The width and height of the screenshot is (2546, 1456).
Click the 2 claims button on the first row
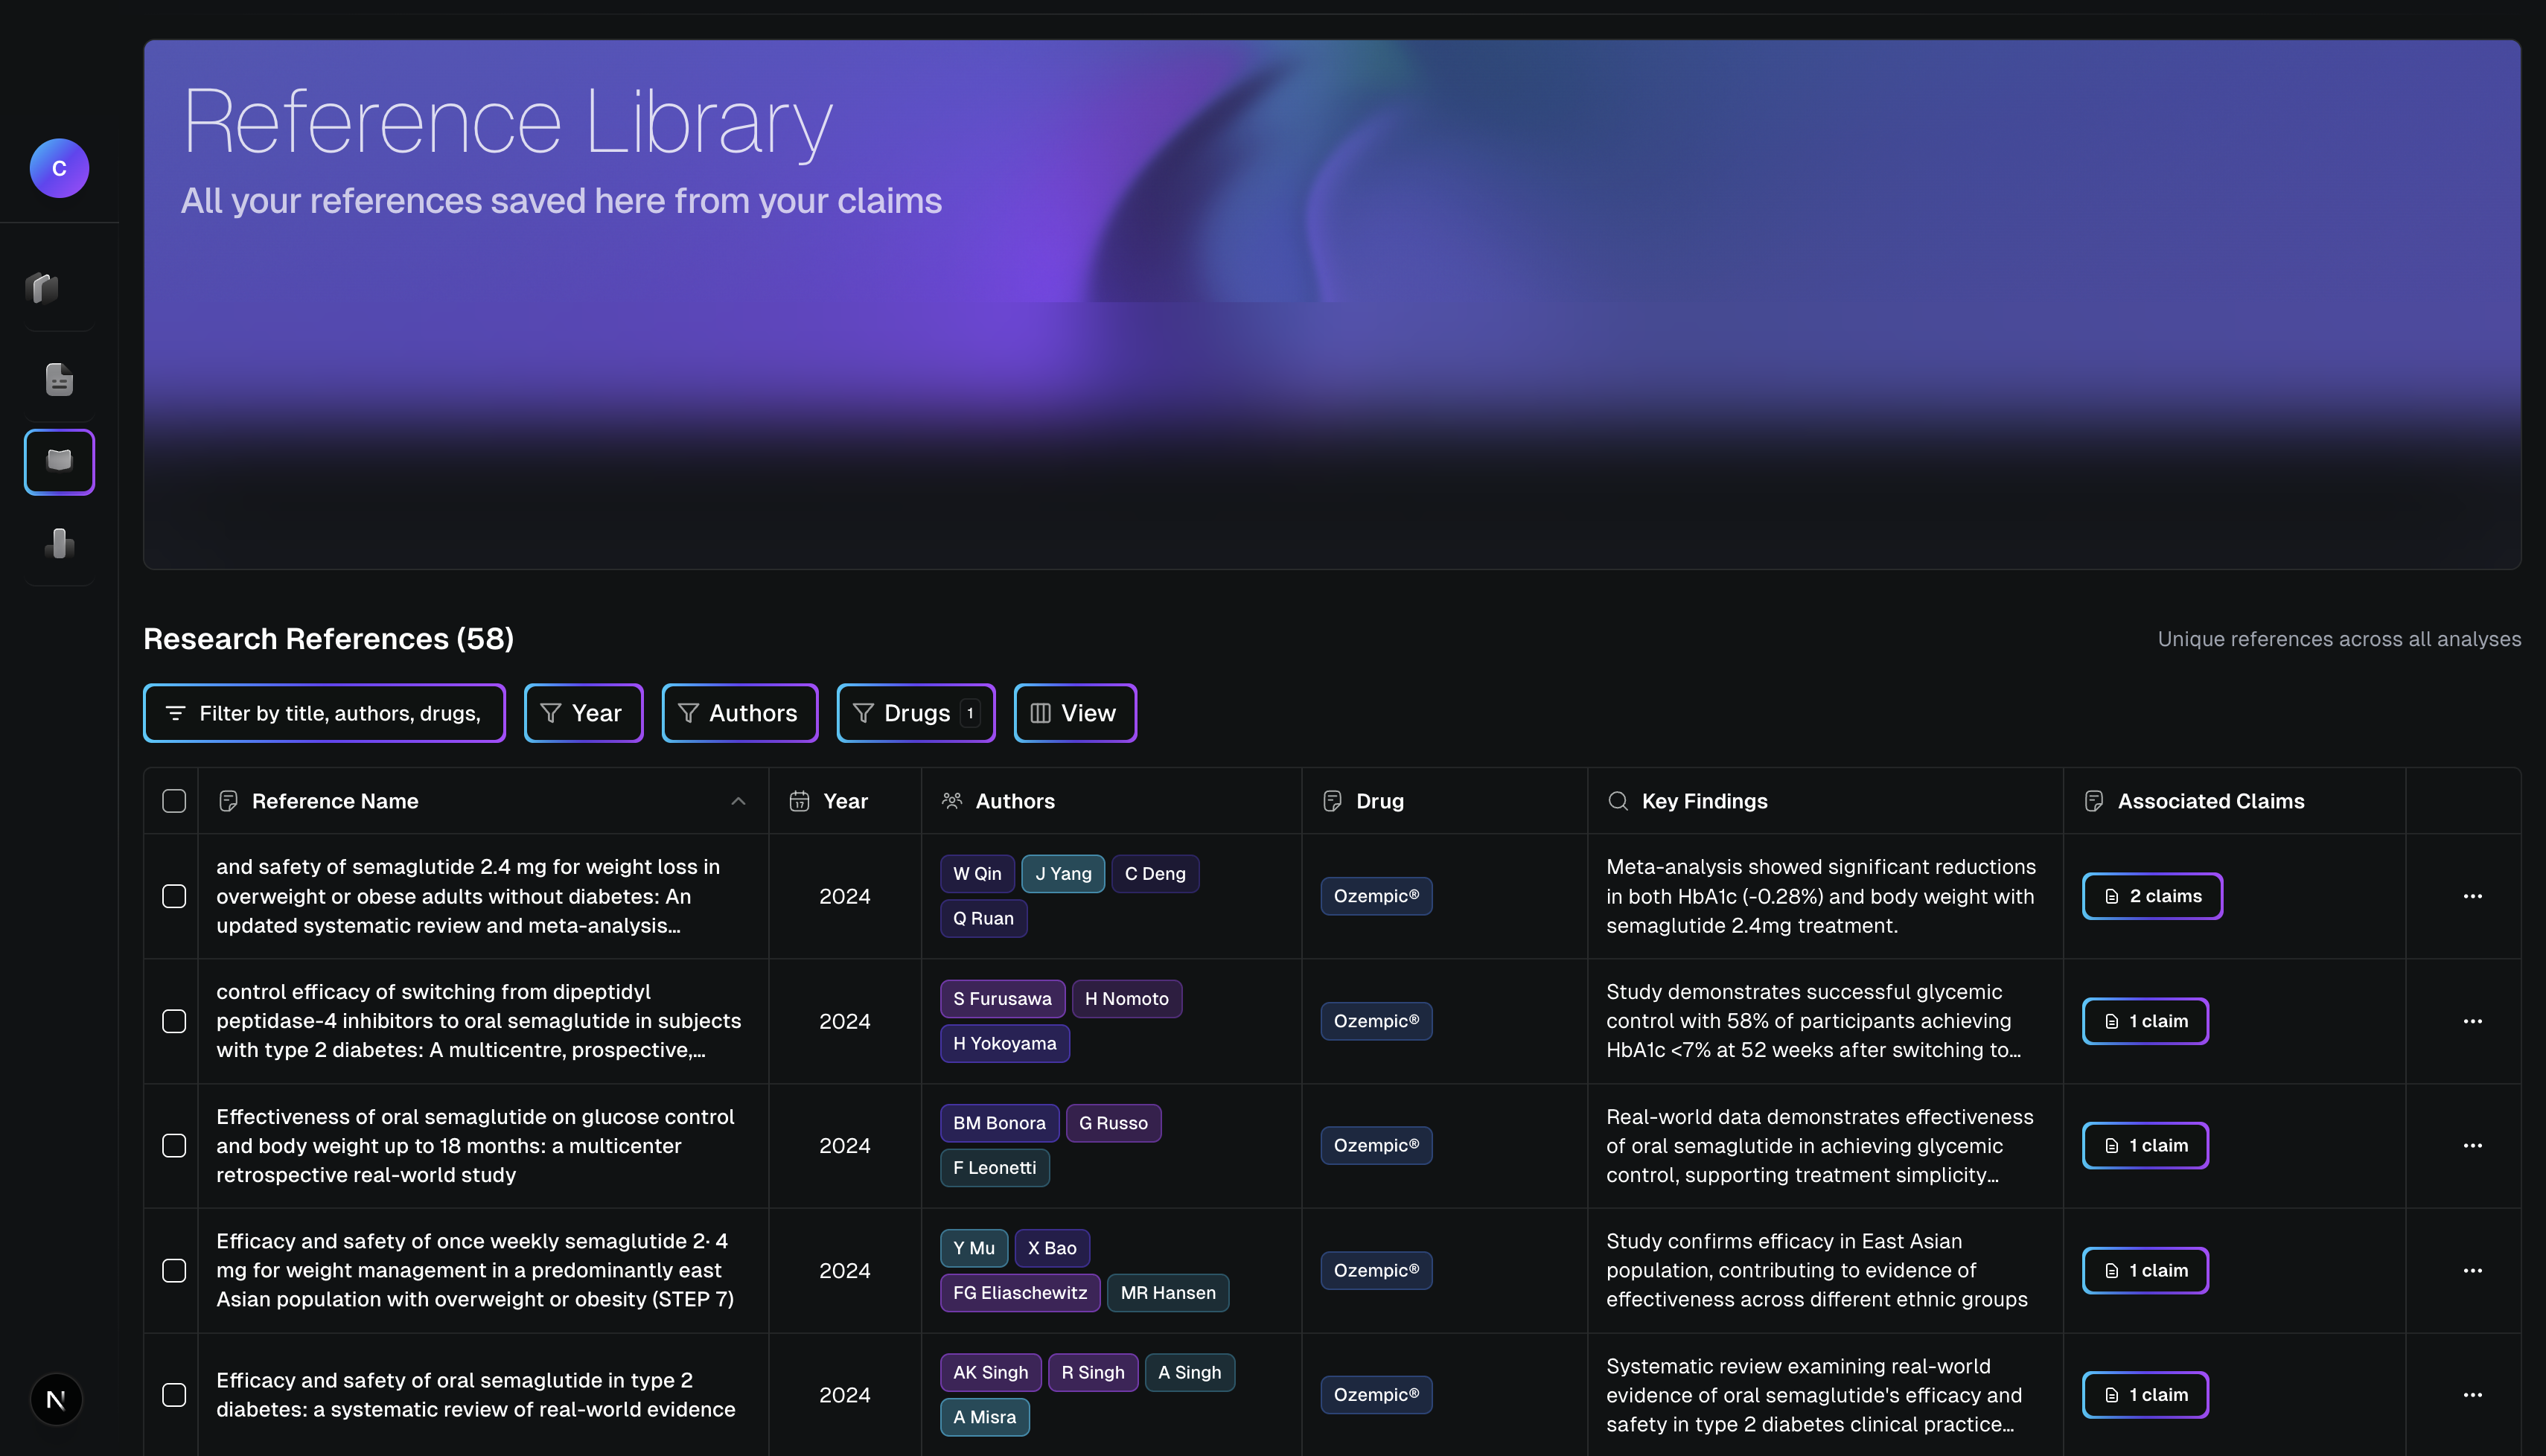point(2152,896)
